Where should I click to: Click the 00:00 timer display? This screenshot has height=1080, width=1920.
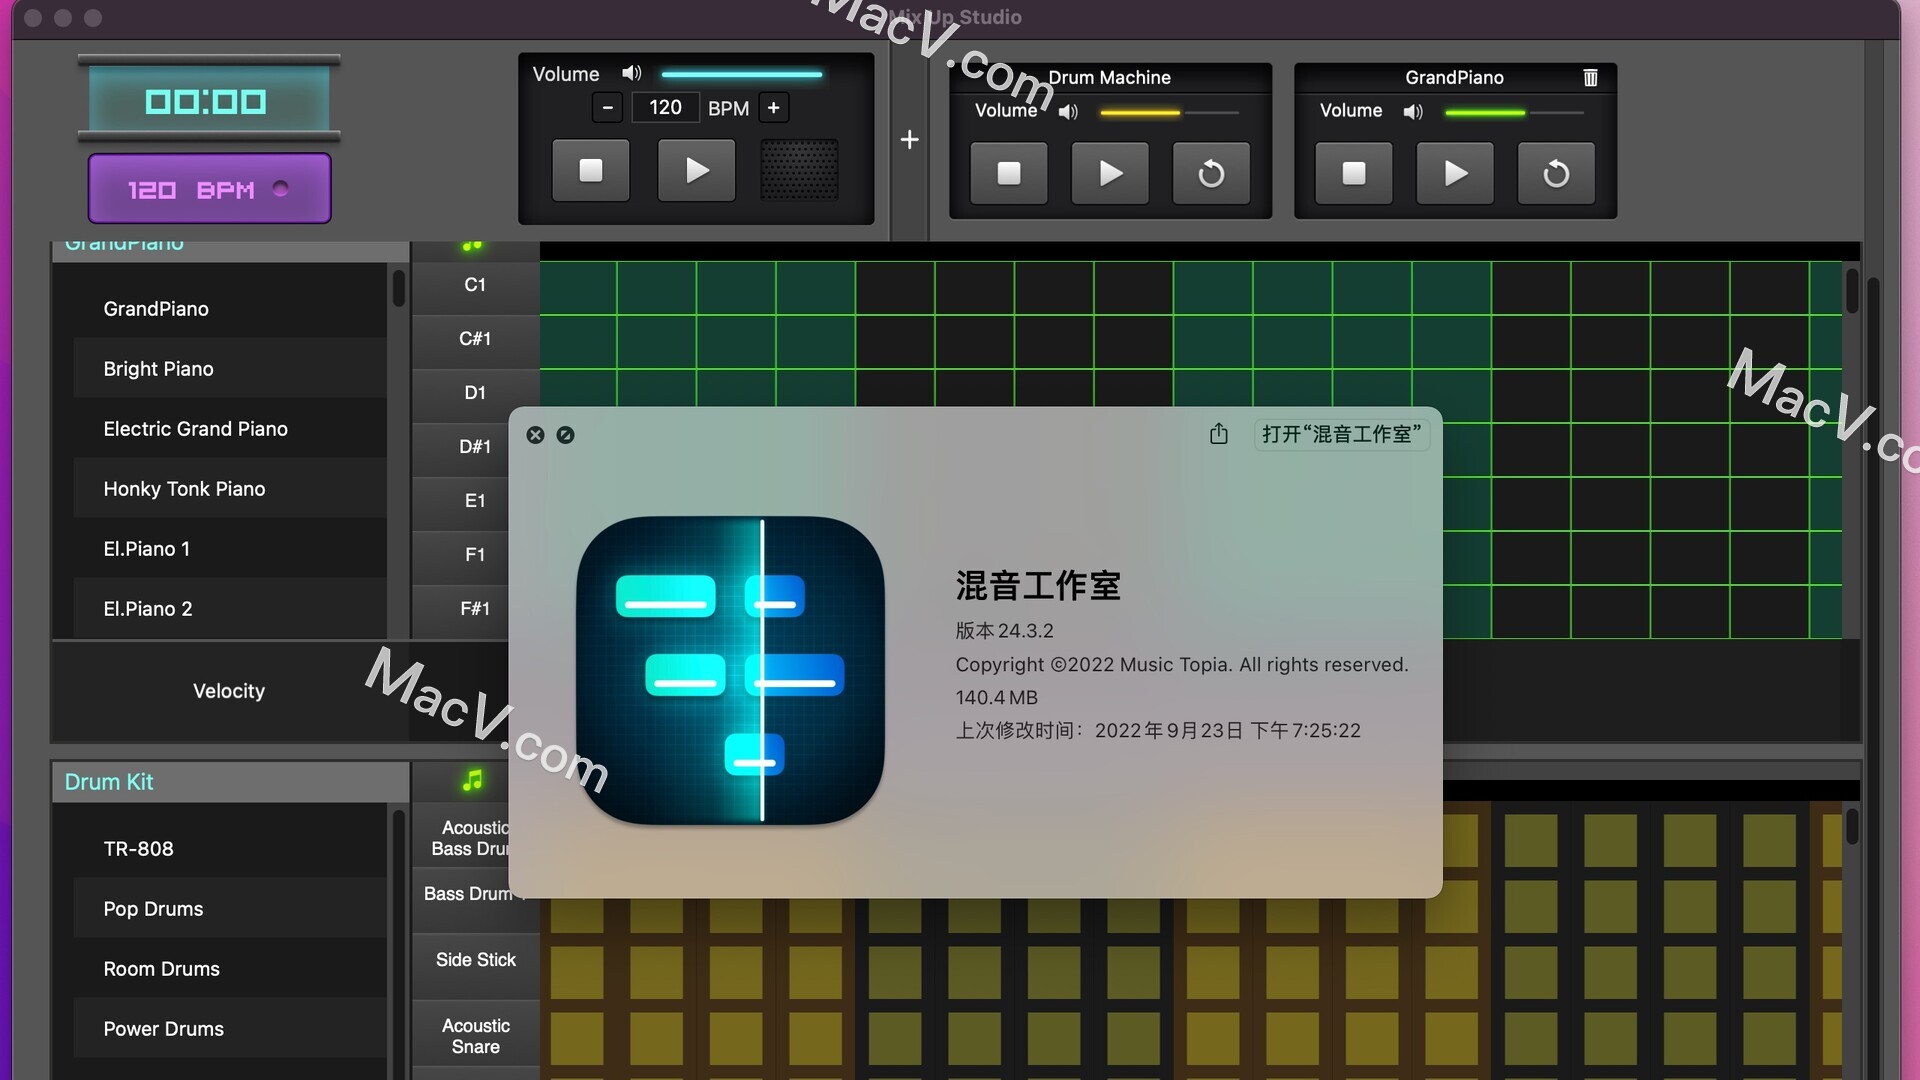tap(209, 100)
